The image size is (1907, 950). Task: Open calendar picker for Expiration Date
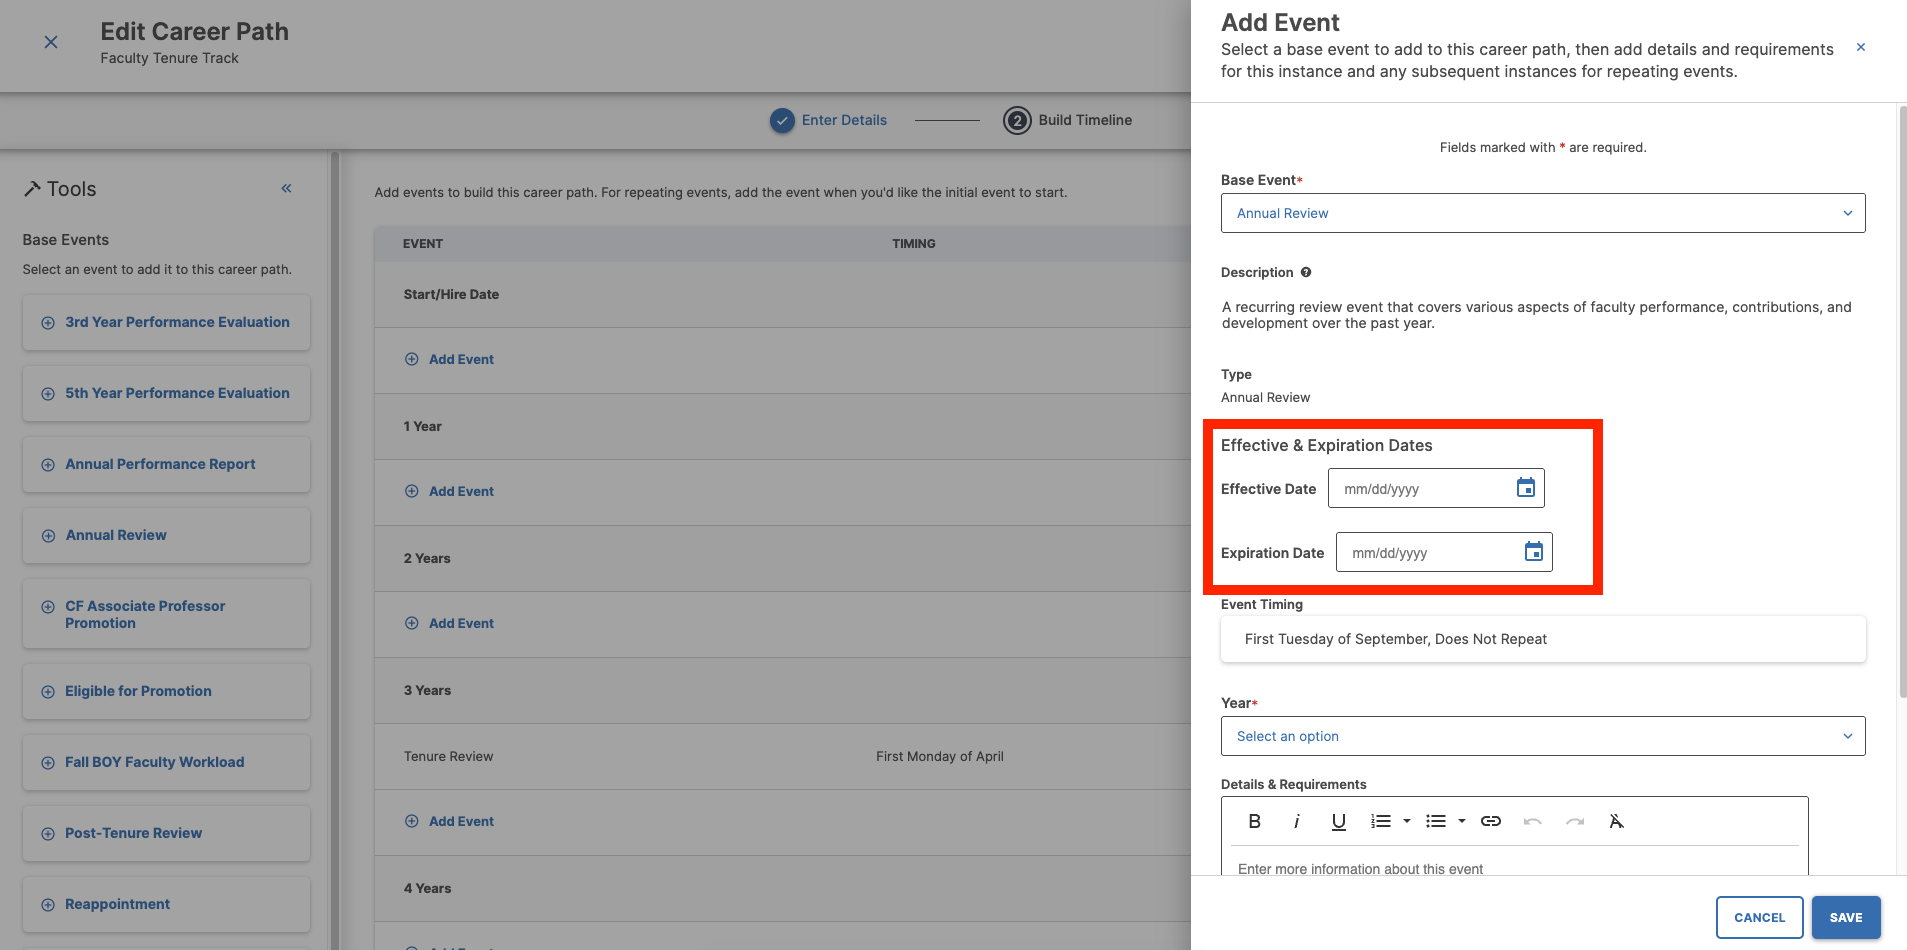pyautogui.click(x=1534, y=552)
